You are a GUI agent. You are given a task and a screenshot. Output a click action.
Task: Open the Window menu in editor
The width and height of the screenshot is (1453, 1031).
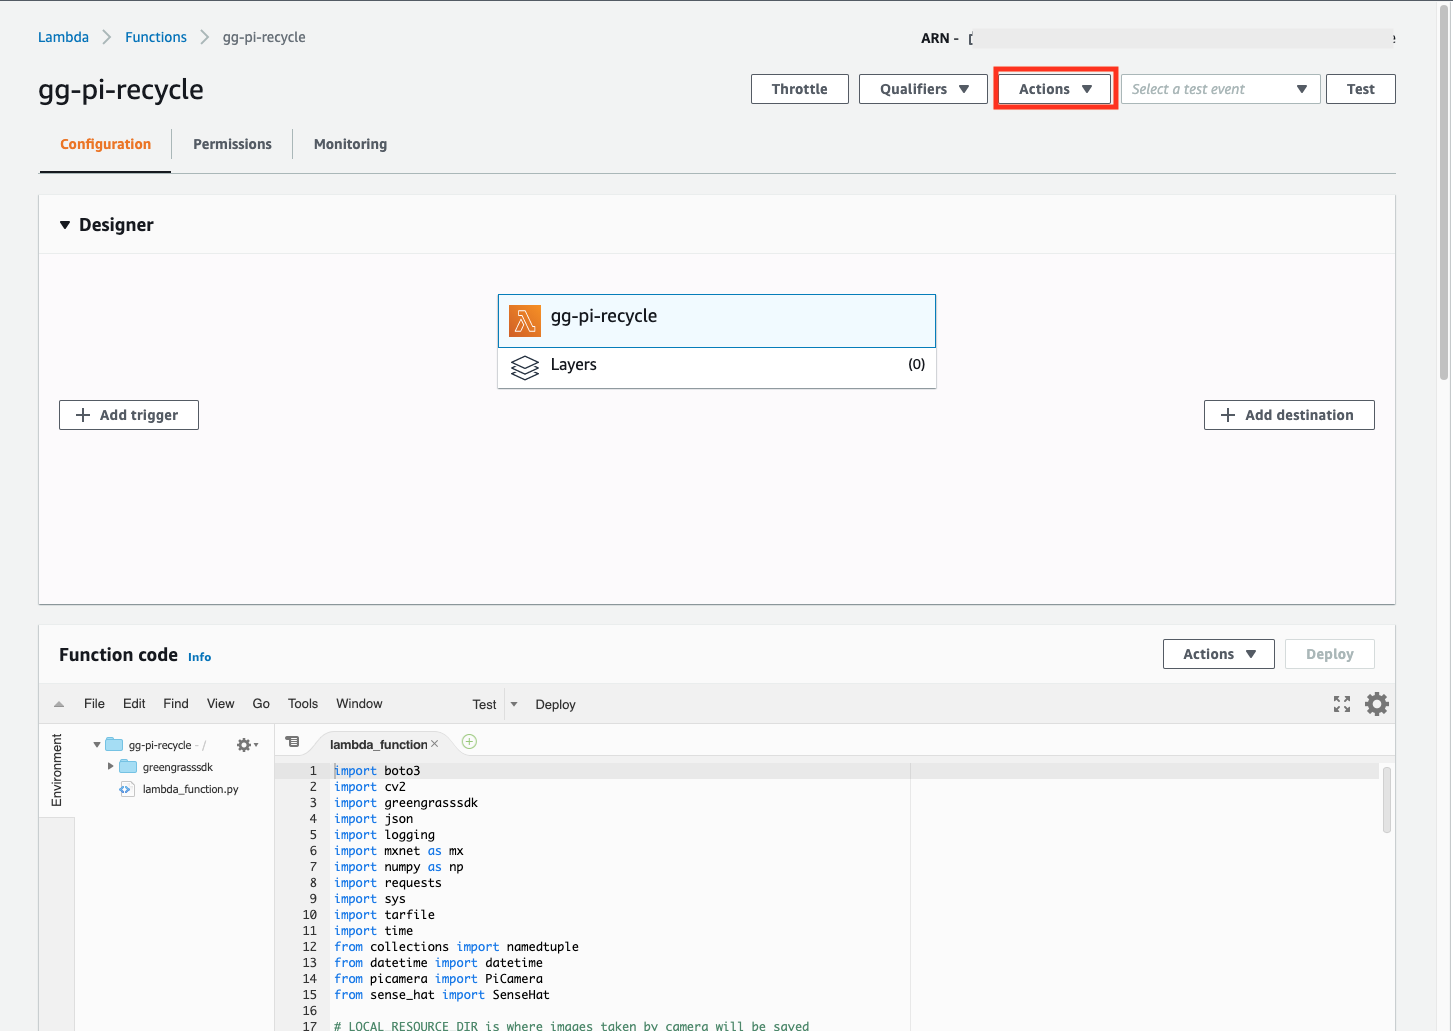(x=359, y=704)
